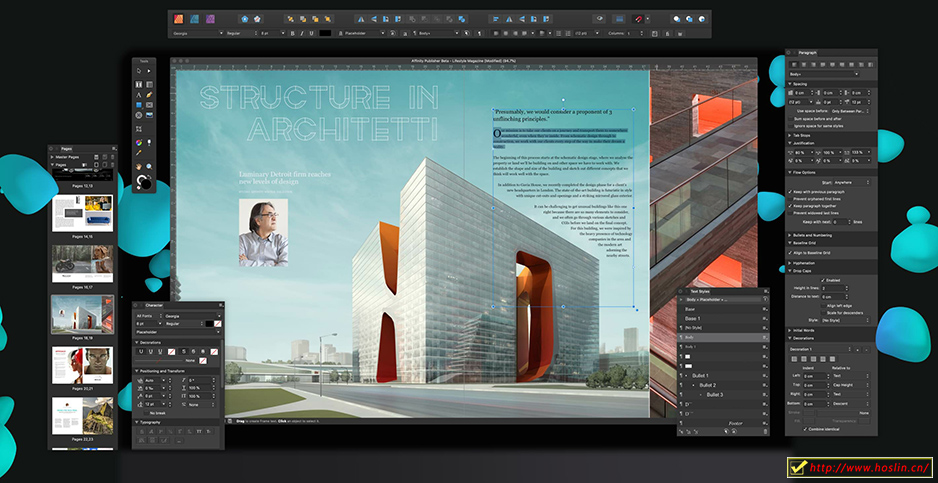Click the Pages panel tab
This screenshot has width=938, height=483.
pyautogui.click(x=66, y=148)
